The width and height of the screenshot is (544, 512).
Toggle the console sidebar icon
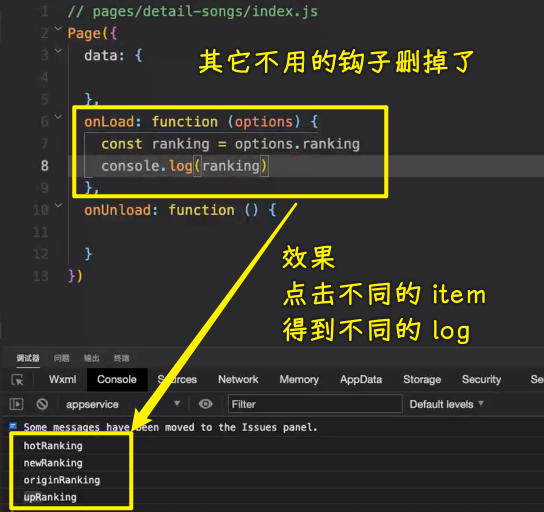[x=16, y=404]
